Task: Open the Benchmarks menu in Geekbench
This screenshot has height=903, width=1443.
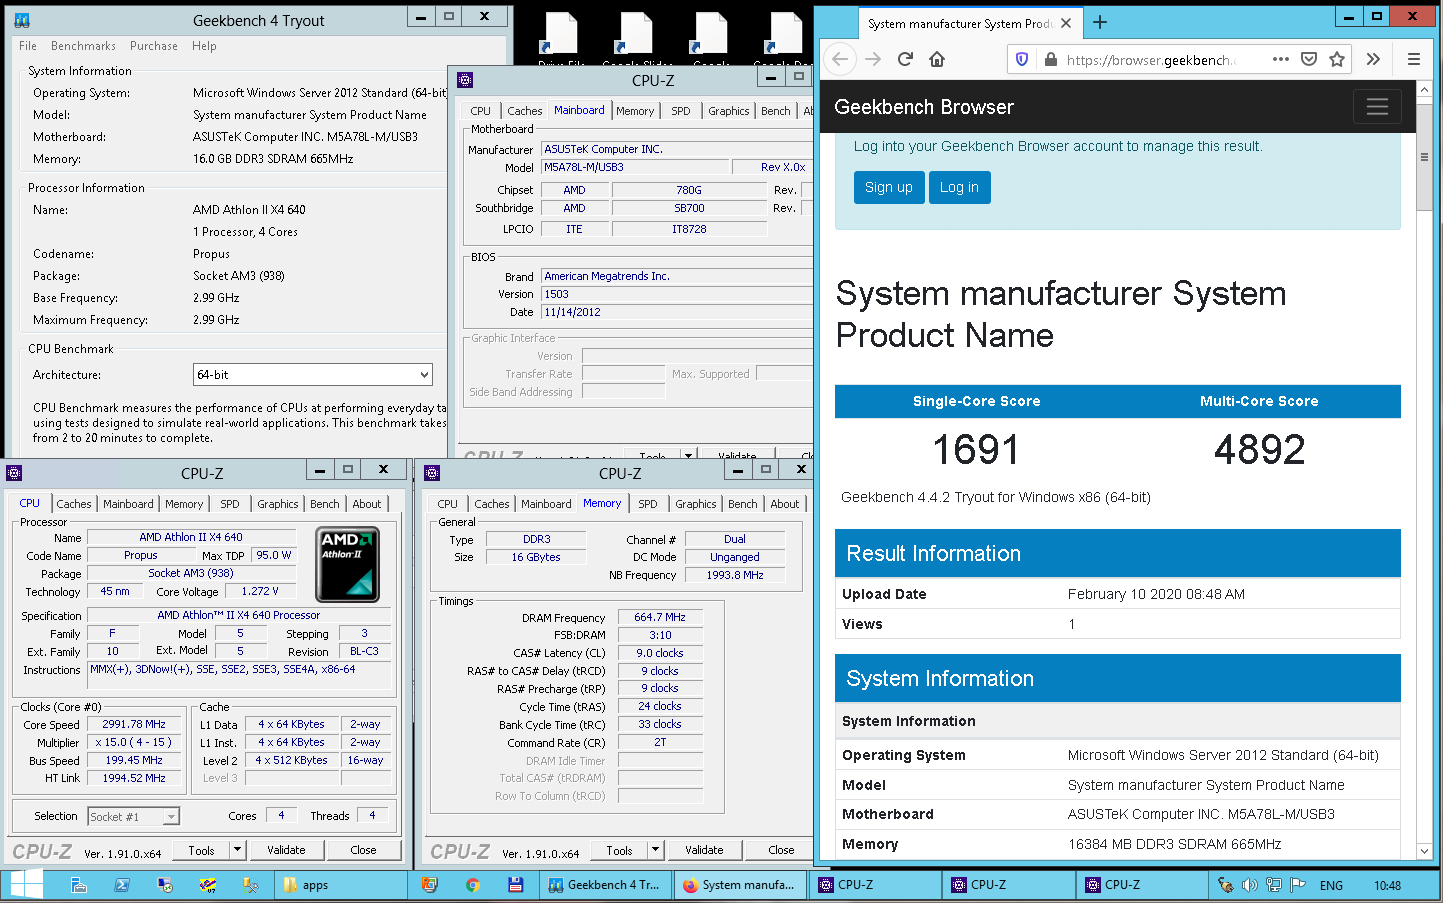Action: [x=83, y=46]
